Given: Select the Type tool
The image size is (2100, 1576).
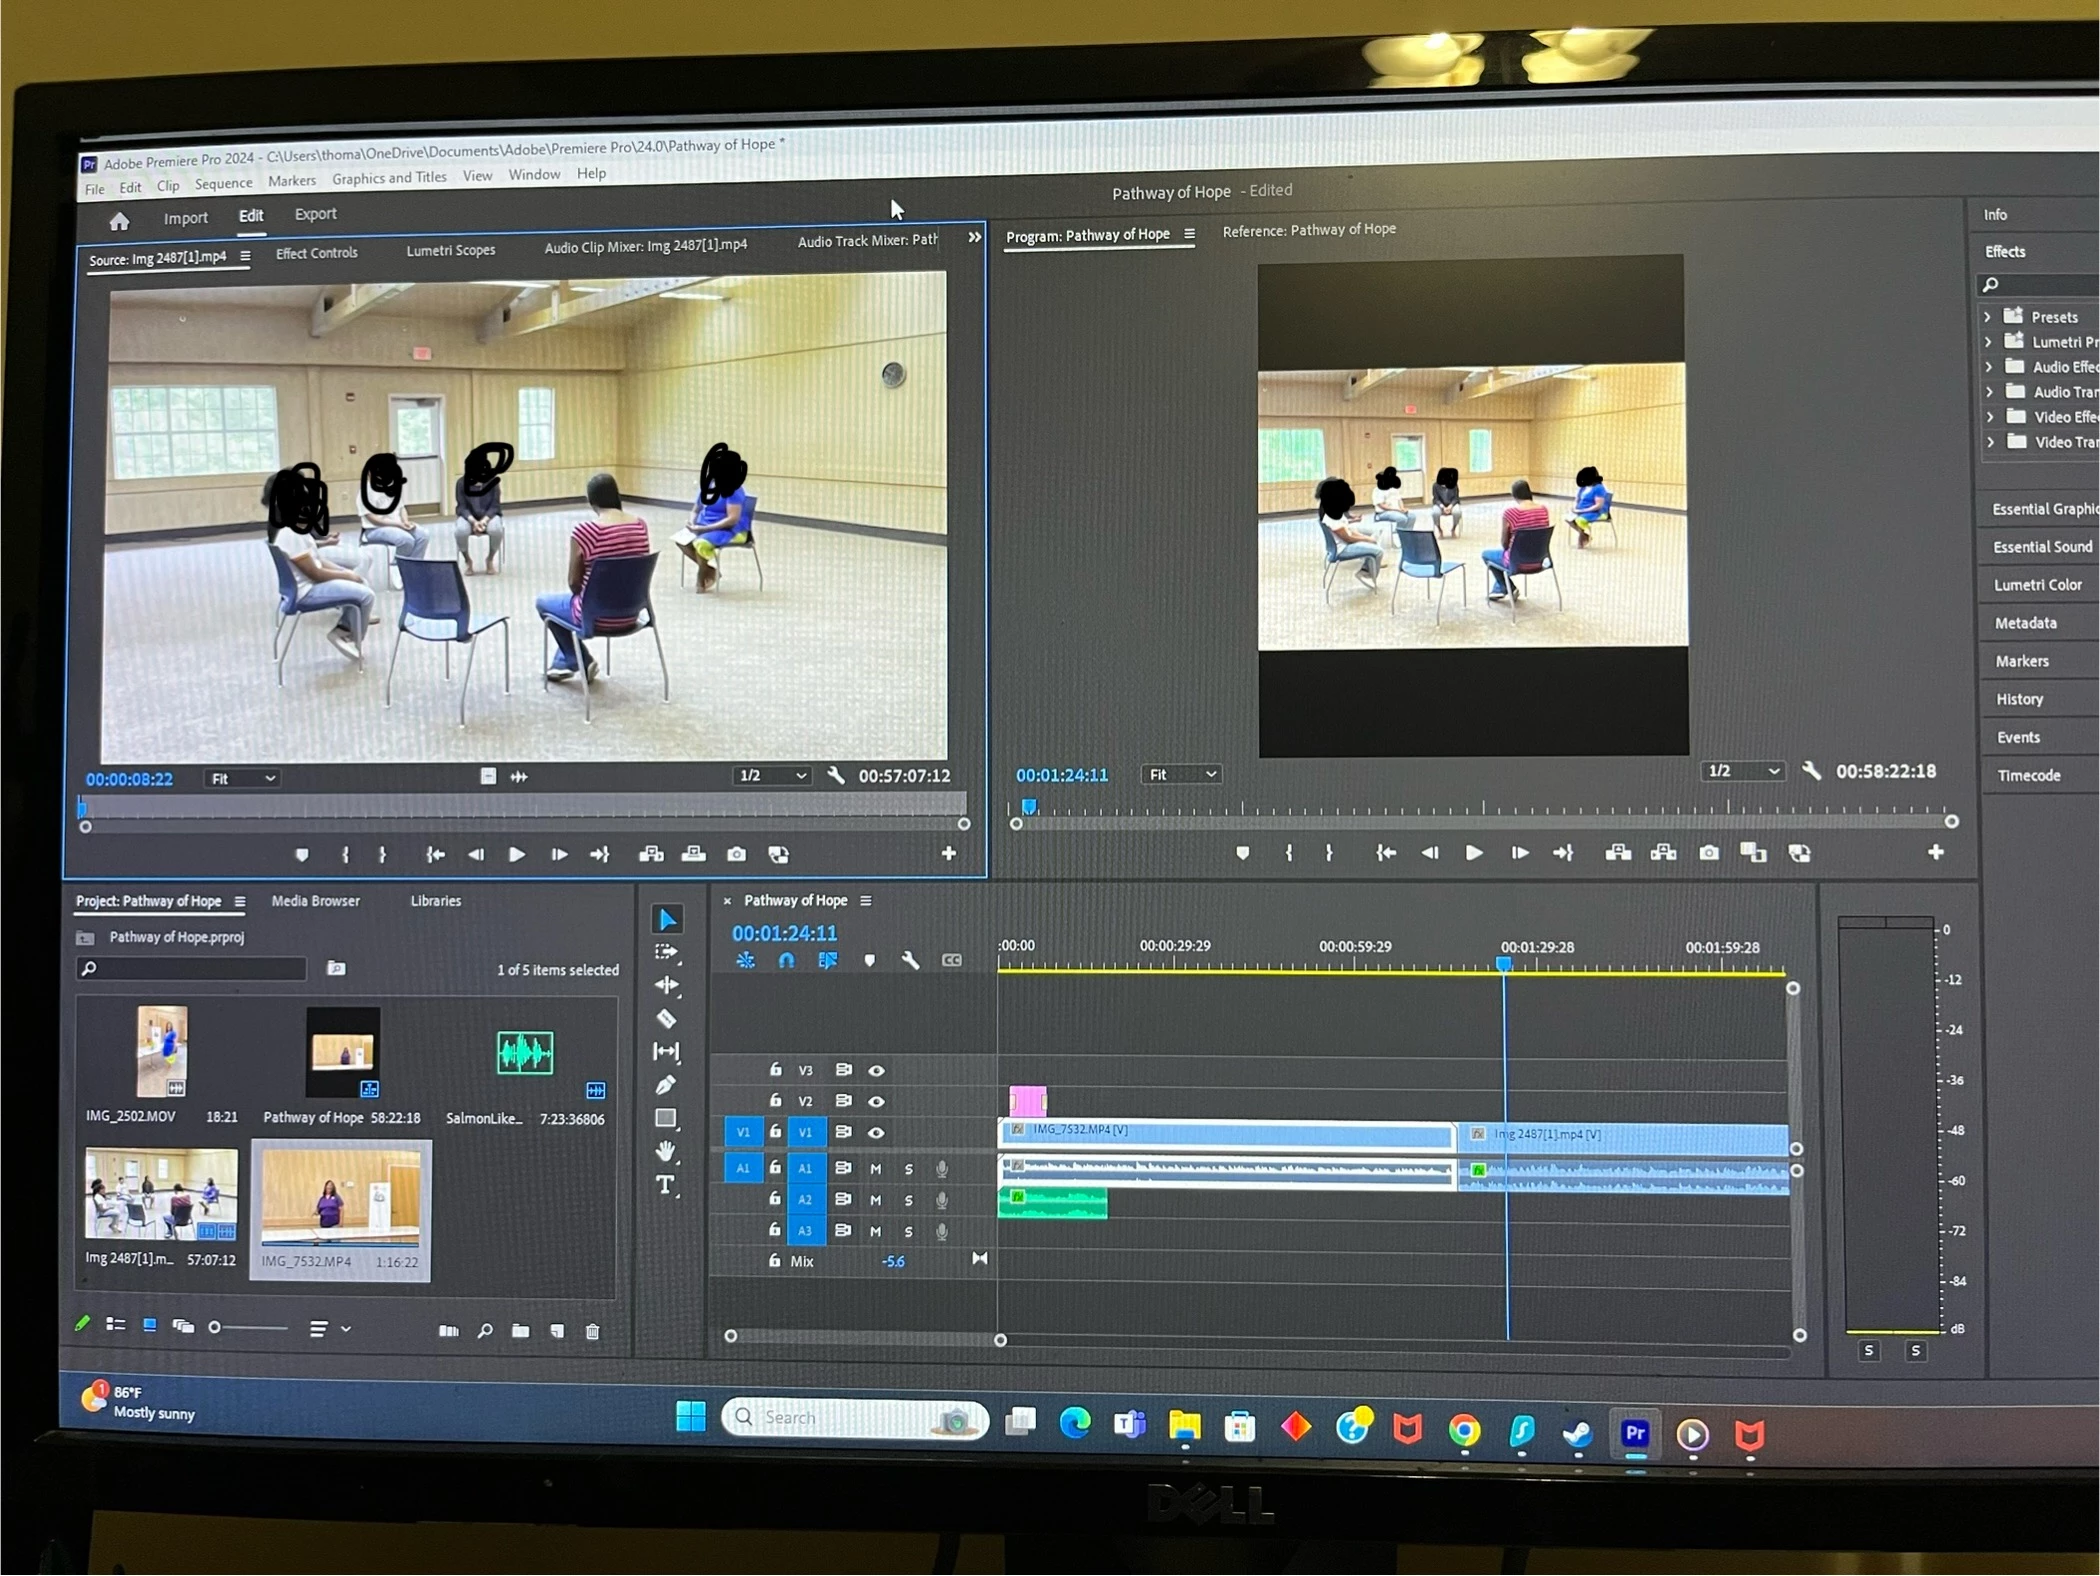Looking at the screenshot, I should [x=666, y=1186].
